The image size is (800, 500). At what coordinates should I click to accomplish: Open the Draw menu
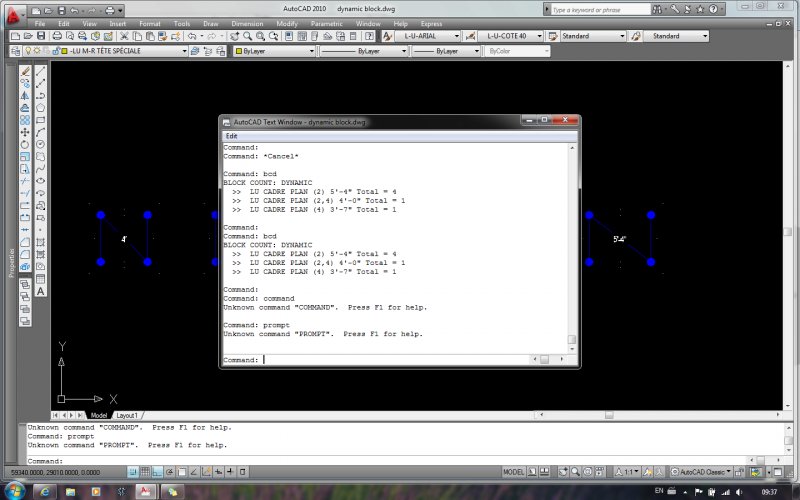pos(210,23)
